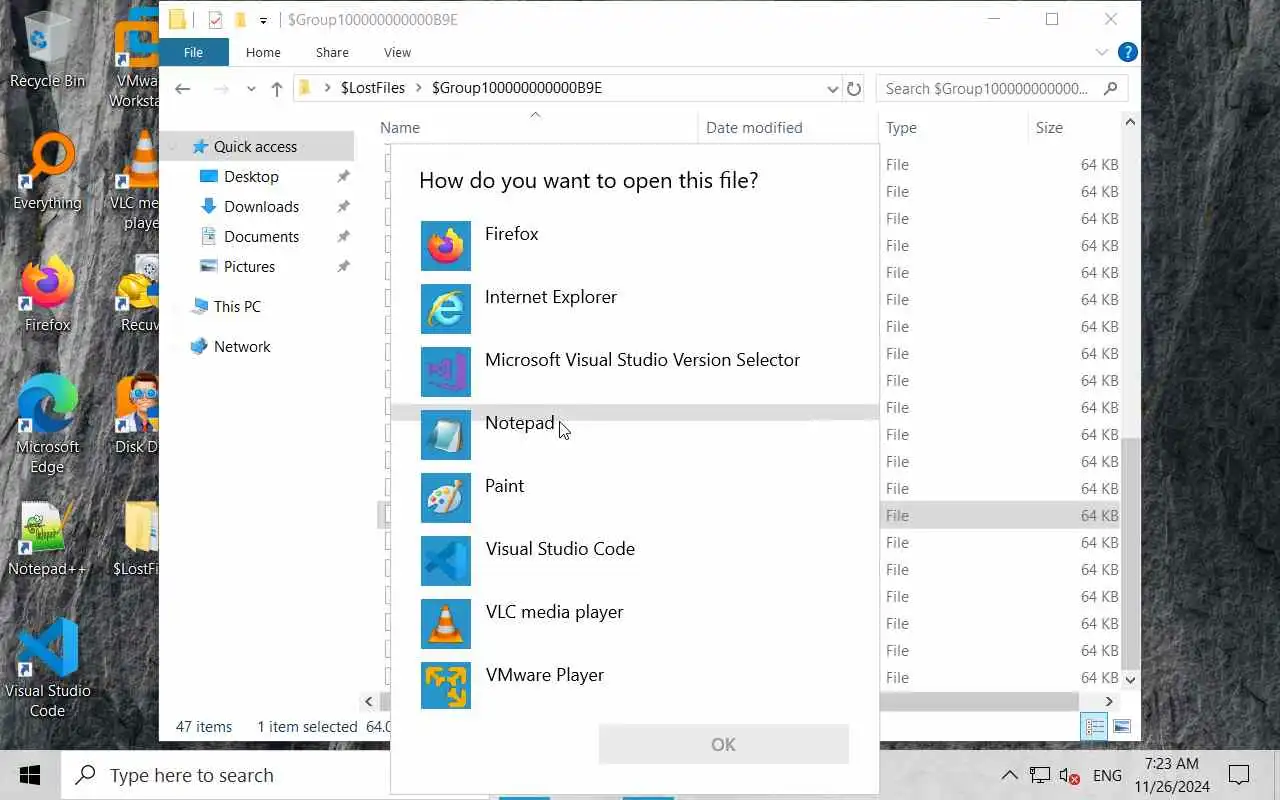Select Notepad in the open-with list
The width and height of the screenshot is (1280, 800).
(634, 434)
